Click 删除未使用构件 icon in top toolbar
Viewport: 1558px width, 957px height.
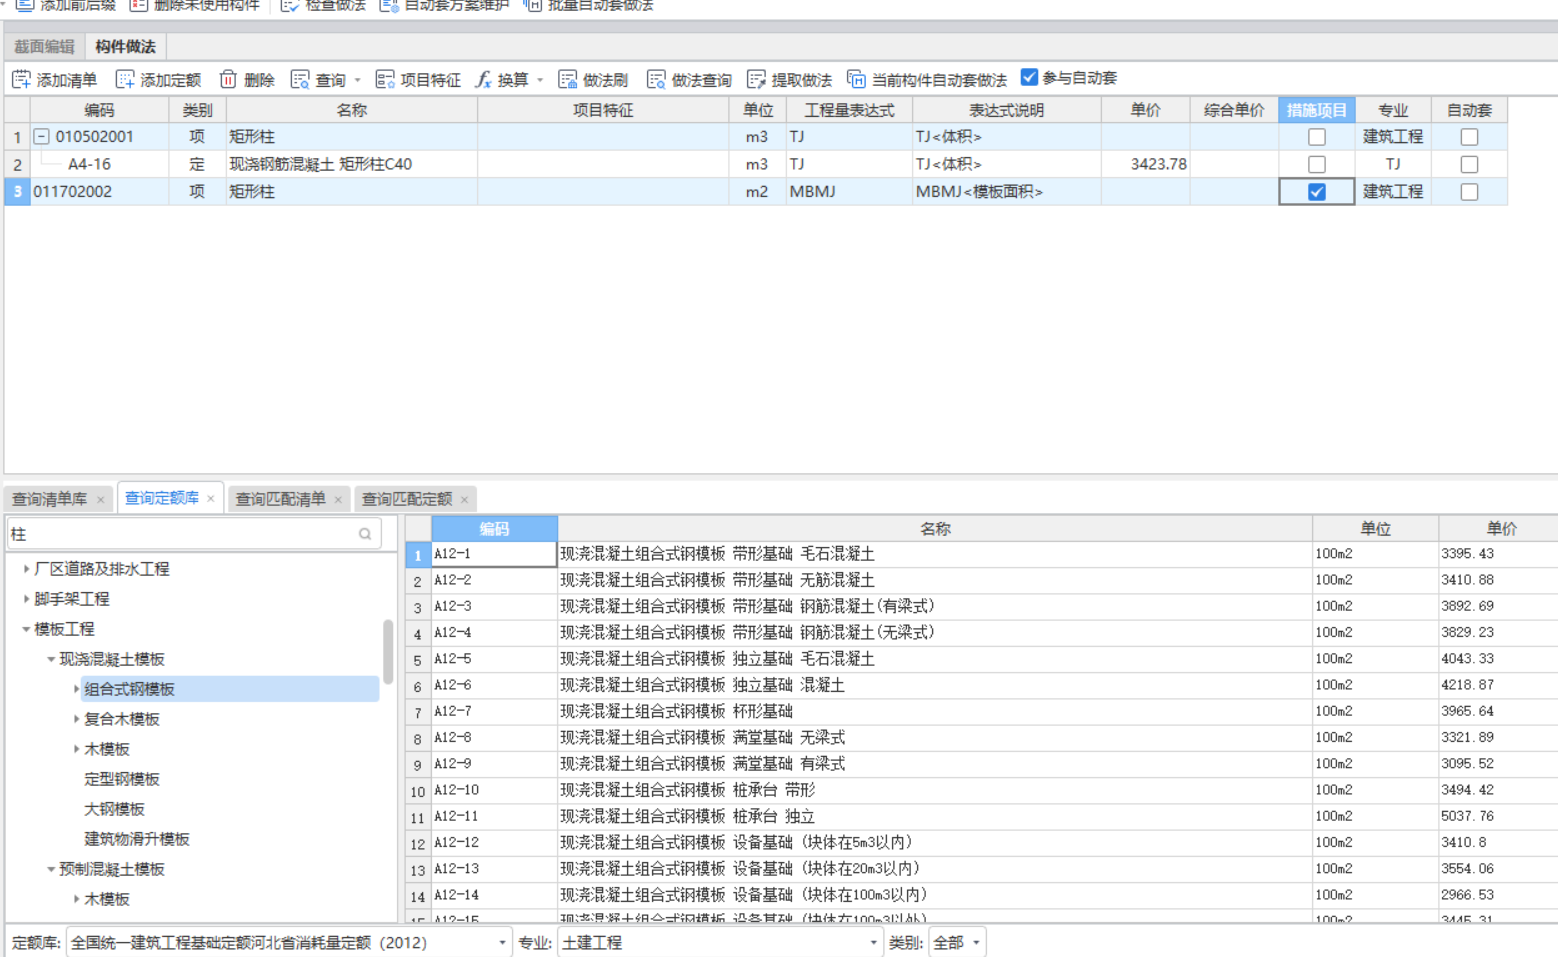pyautogui.click(x=139, y=5)
